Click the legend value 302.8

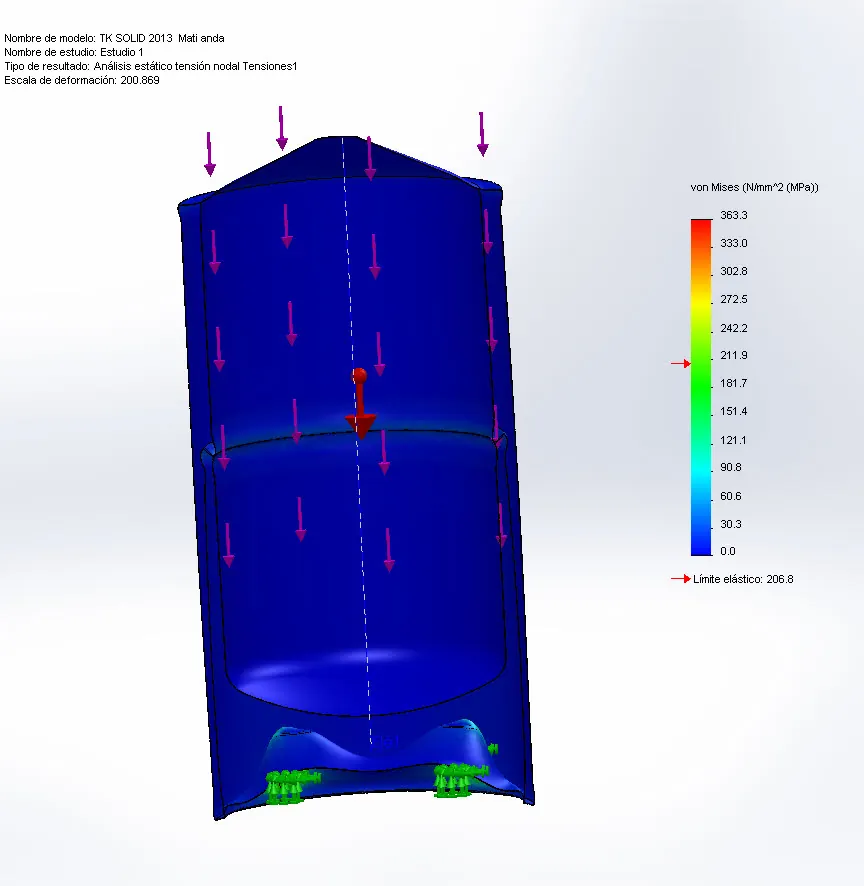733,271
